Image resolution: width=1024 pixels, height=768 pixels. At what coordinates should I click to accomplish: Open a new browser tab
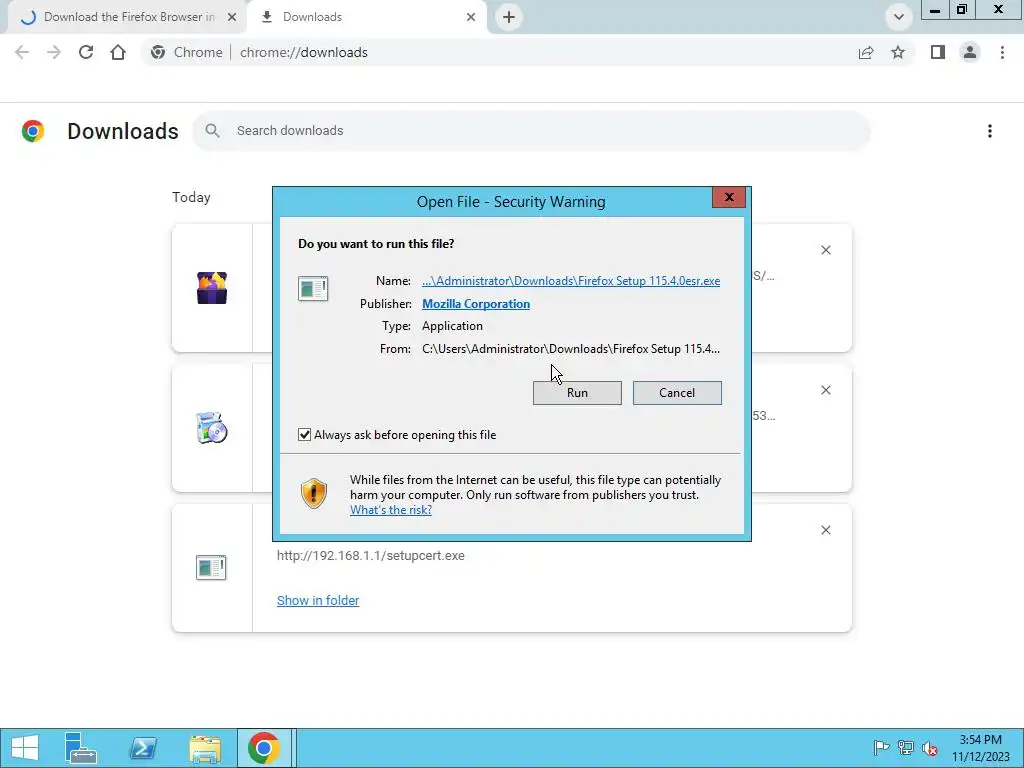point(509,17)
